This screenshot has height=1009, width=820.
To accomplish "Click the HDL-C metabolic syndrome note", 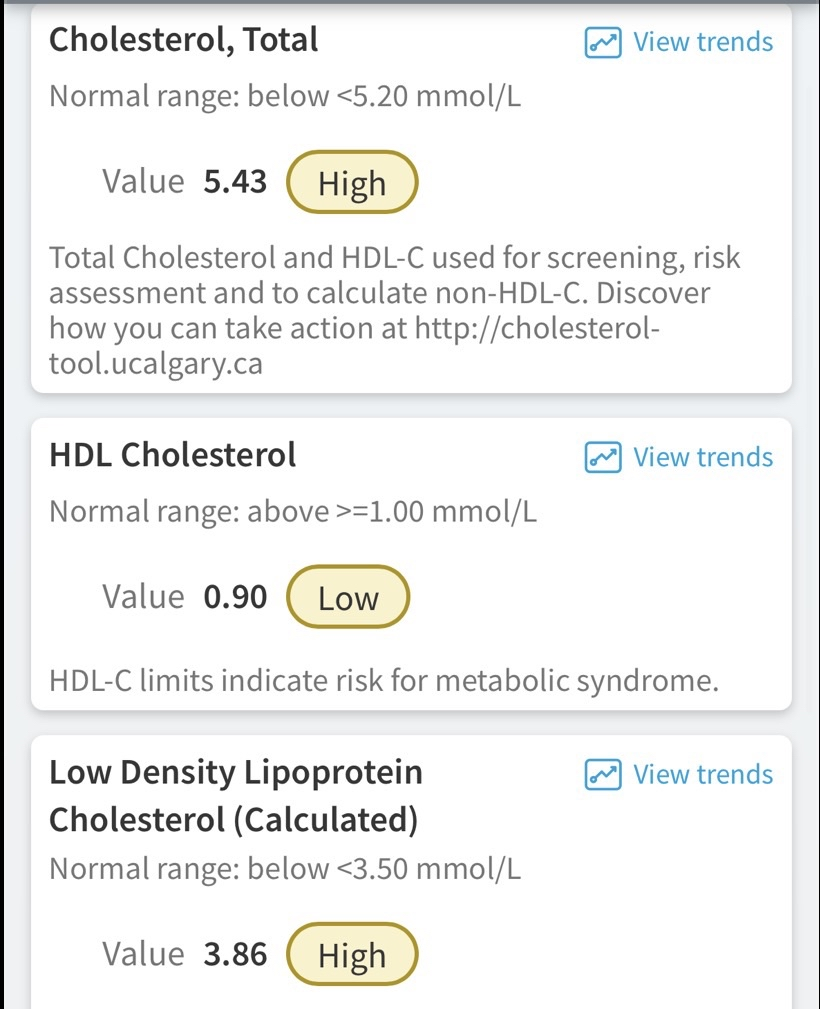I will [x=384, y=682].
